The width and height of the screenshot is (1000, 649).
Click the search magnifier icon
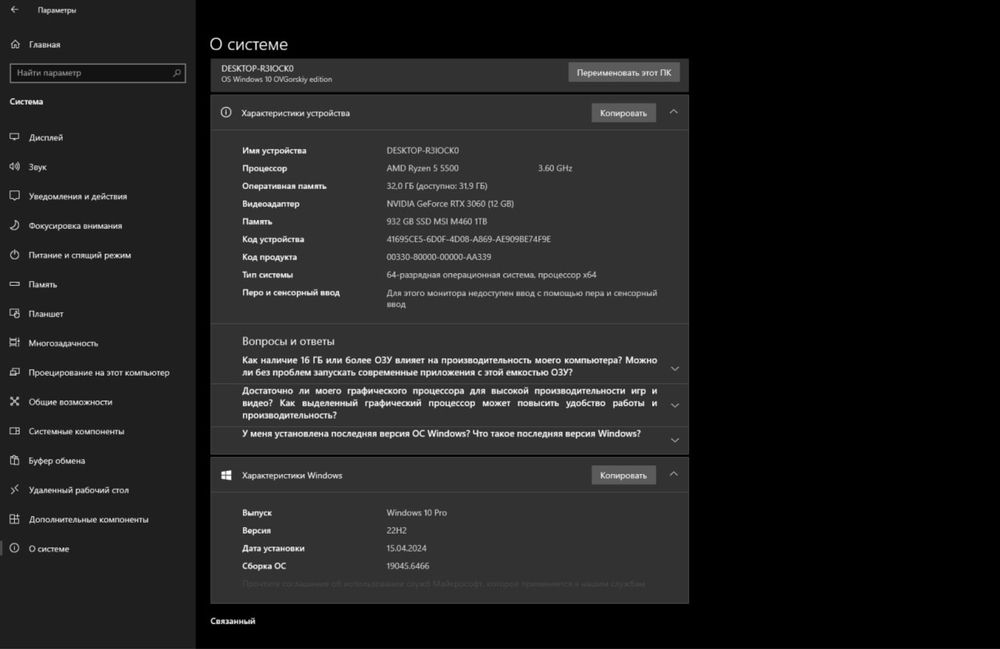pos(177,73)
